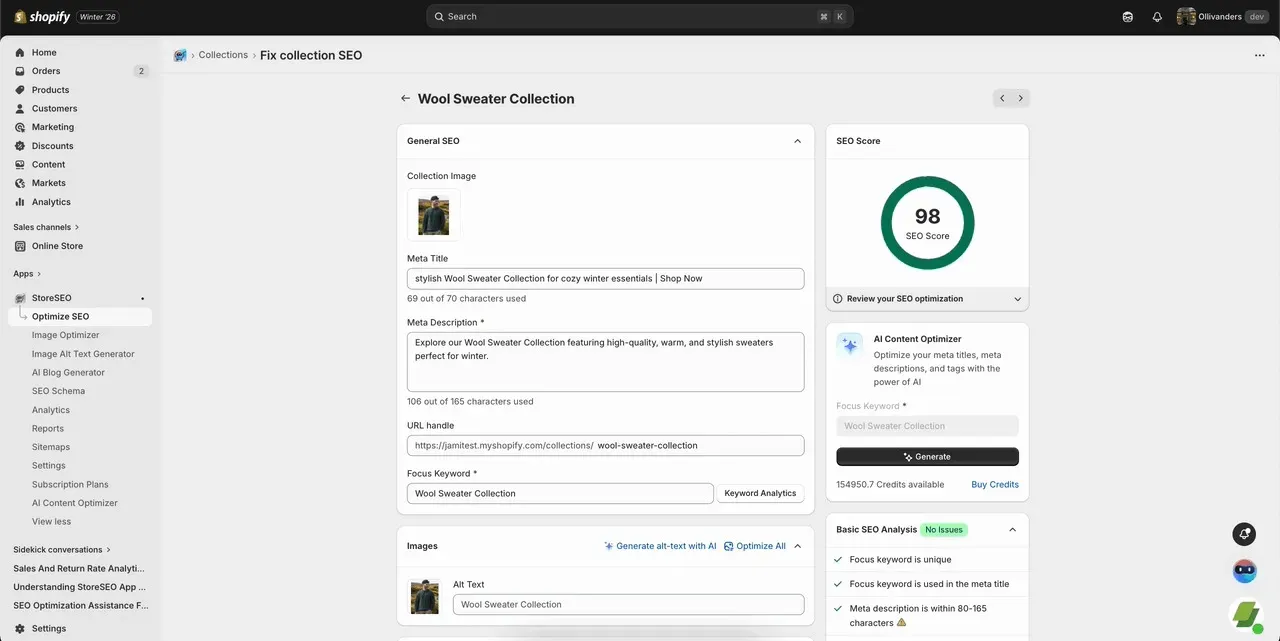Click the Home house icon
The width and height of the screenshot is (1280, 641).
20,52
